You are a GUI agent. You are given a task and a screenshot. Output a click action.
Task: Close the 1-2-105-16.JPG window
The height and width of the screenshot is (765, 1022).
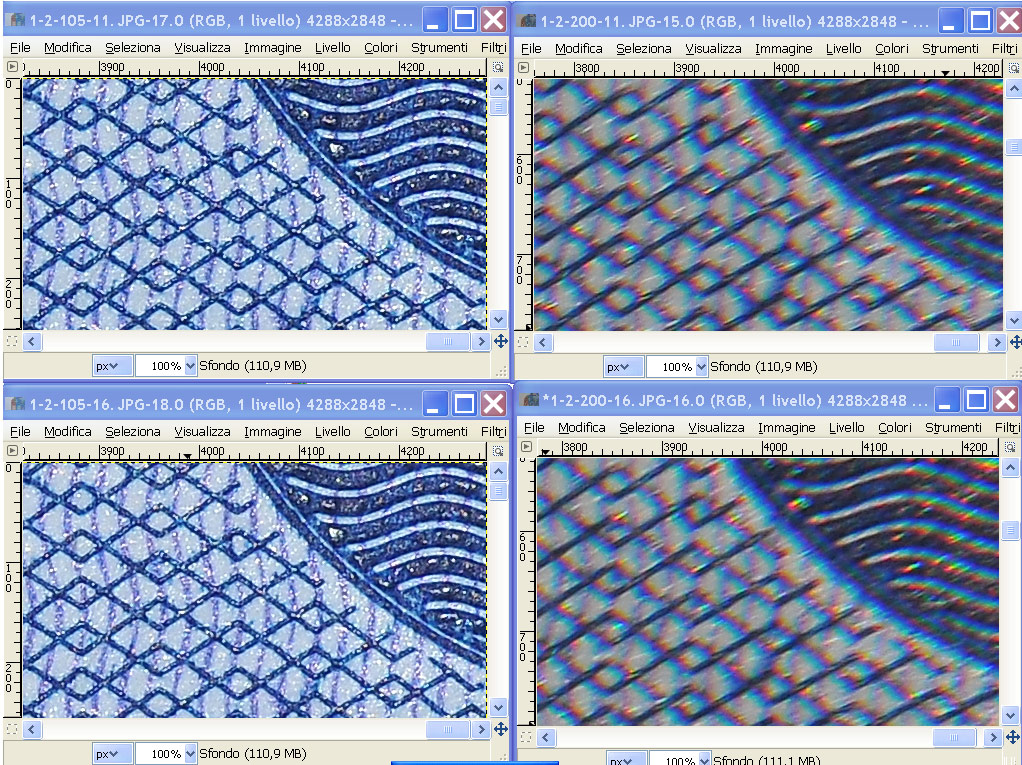(493, 403)
